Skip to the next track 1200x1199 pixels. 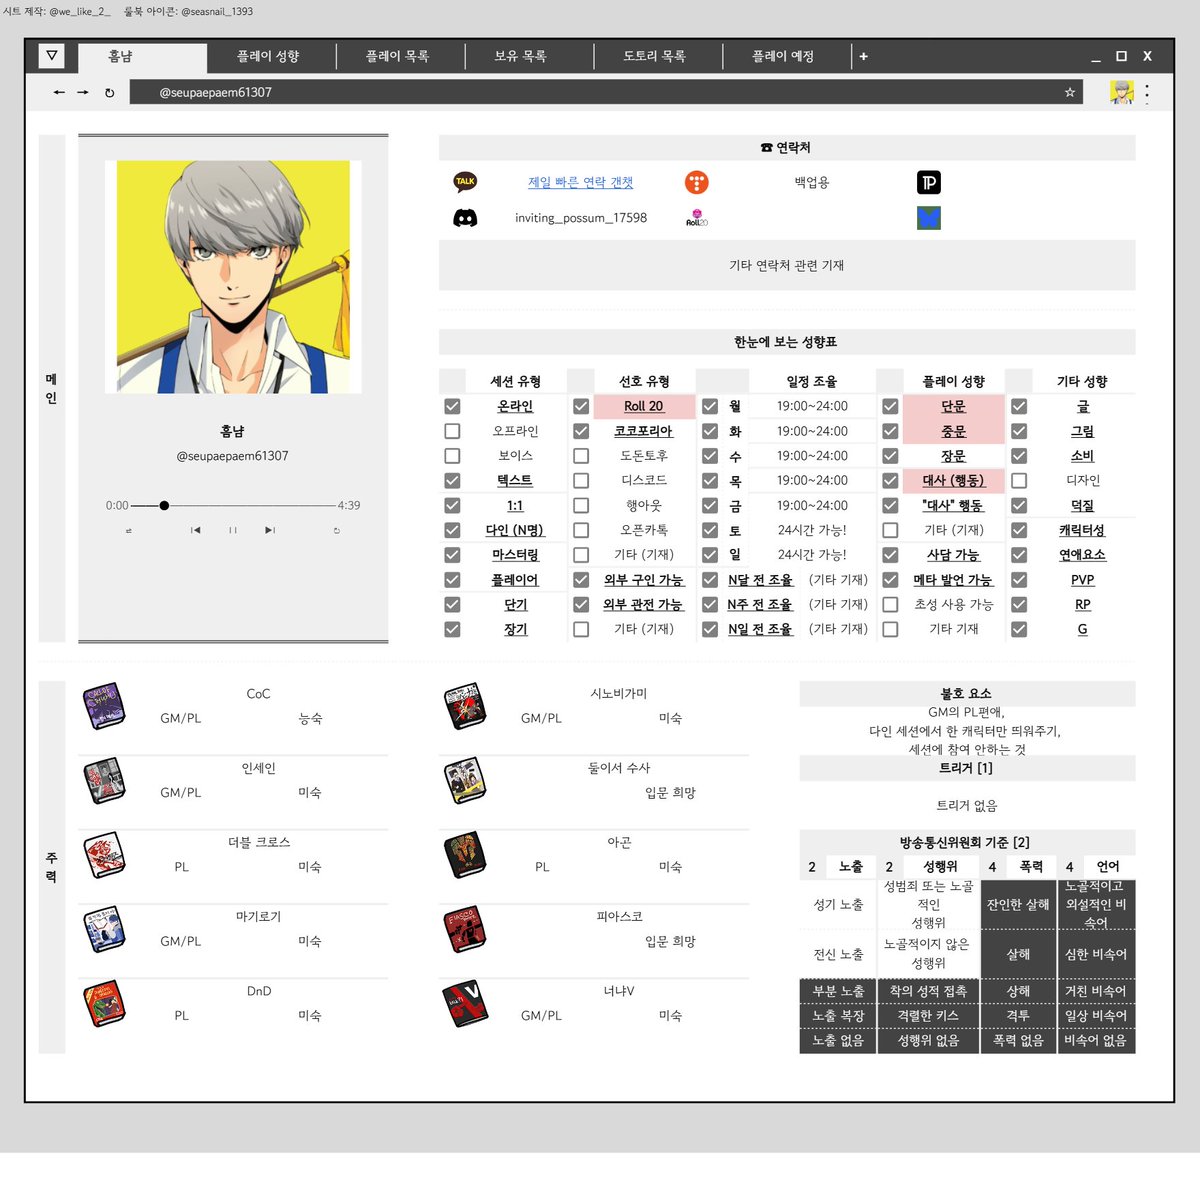(270, 530)
